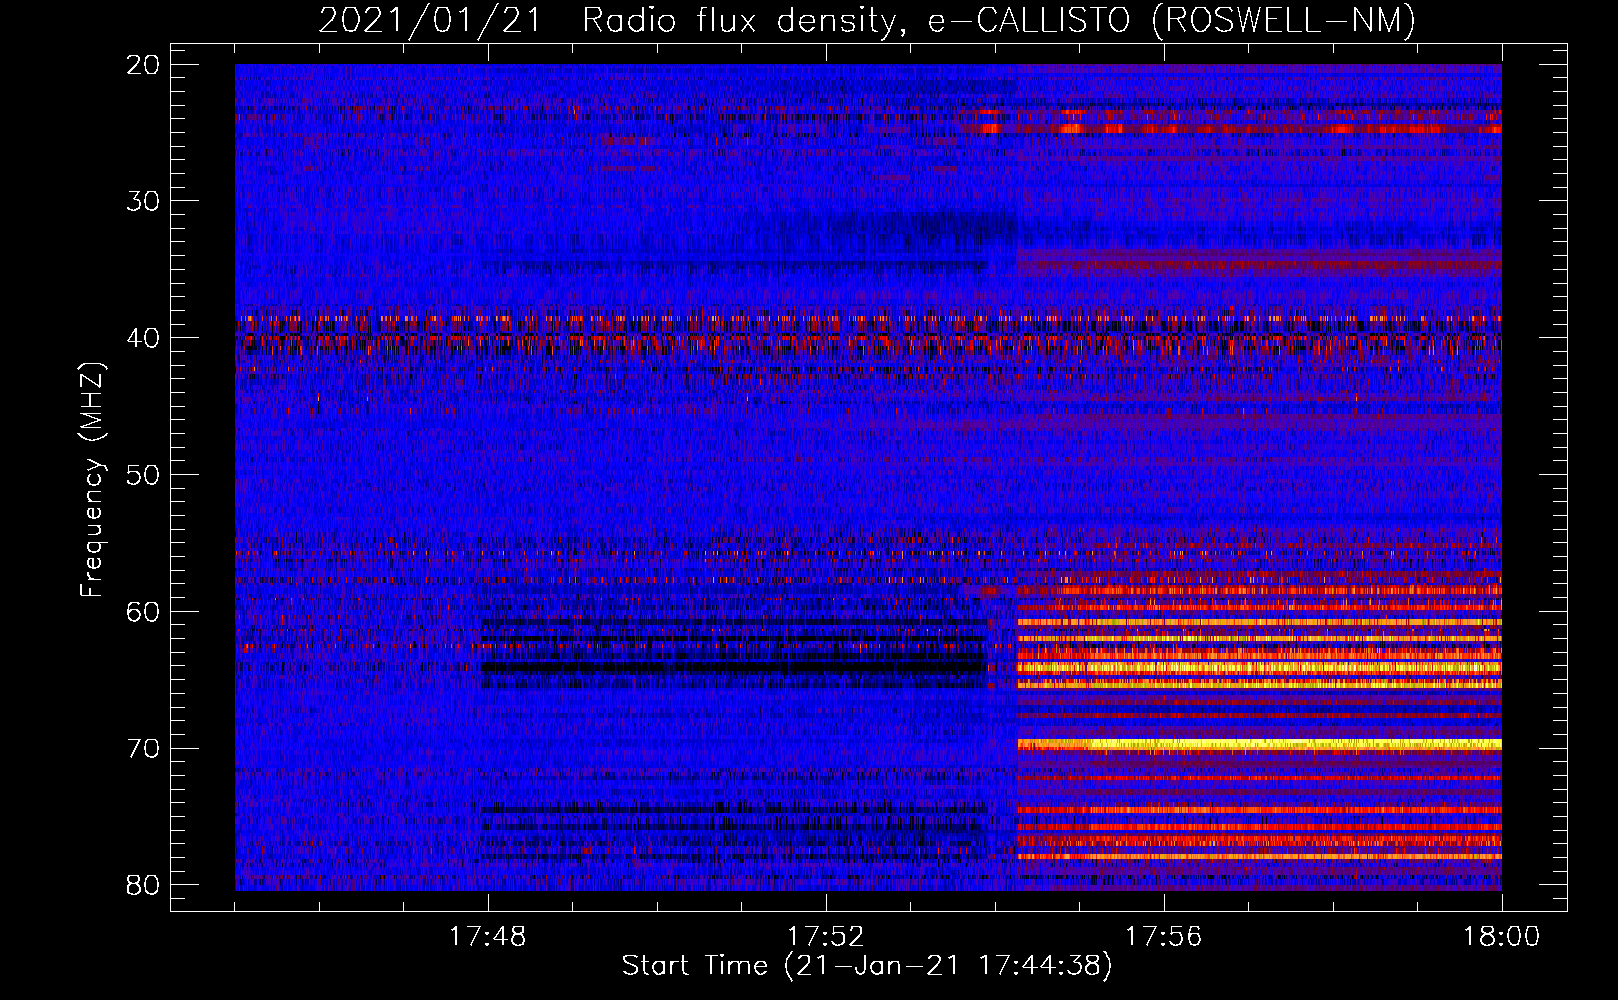Click the 50 MHz frequency tick label
Screen dimensions: 1618x1000
[x=144, y=475]
